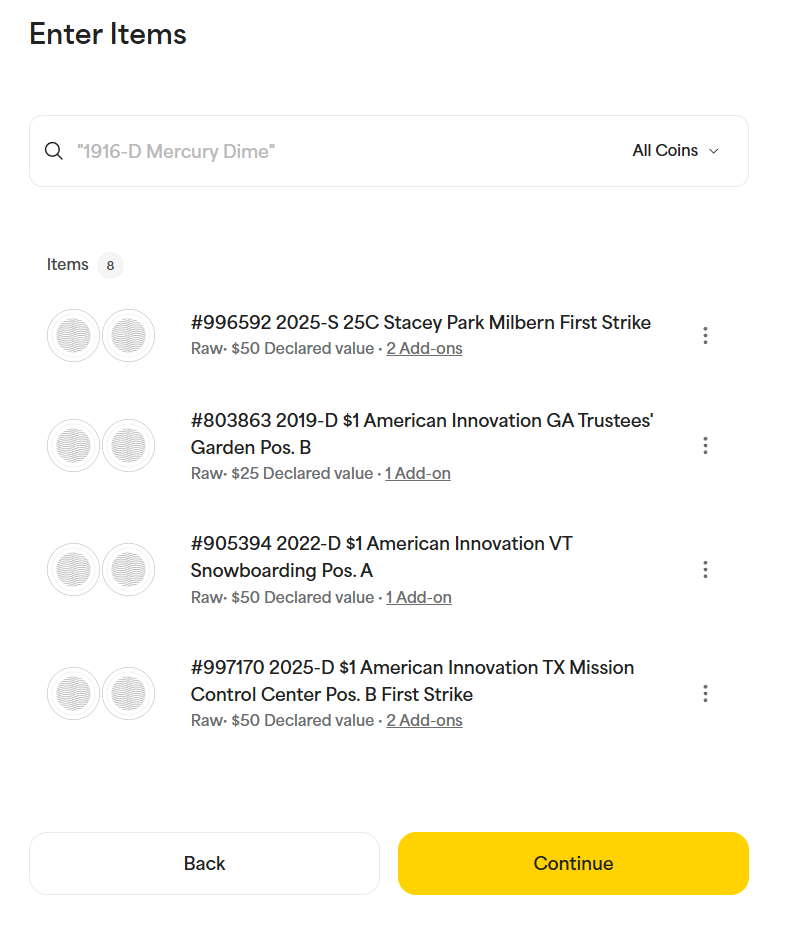Click the chevron next to All Coins
Viewport: 786px width, 937px height.
point(714,151)
